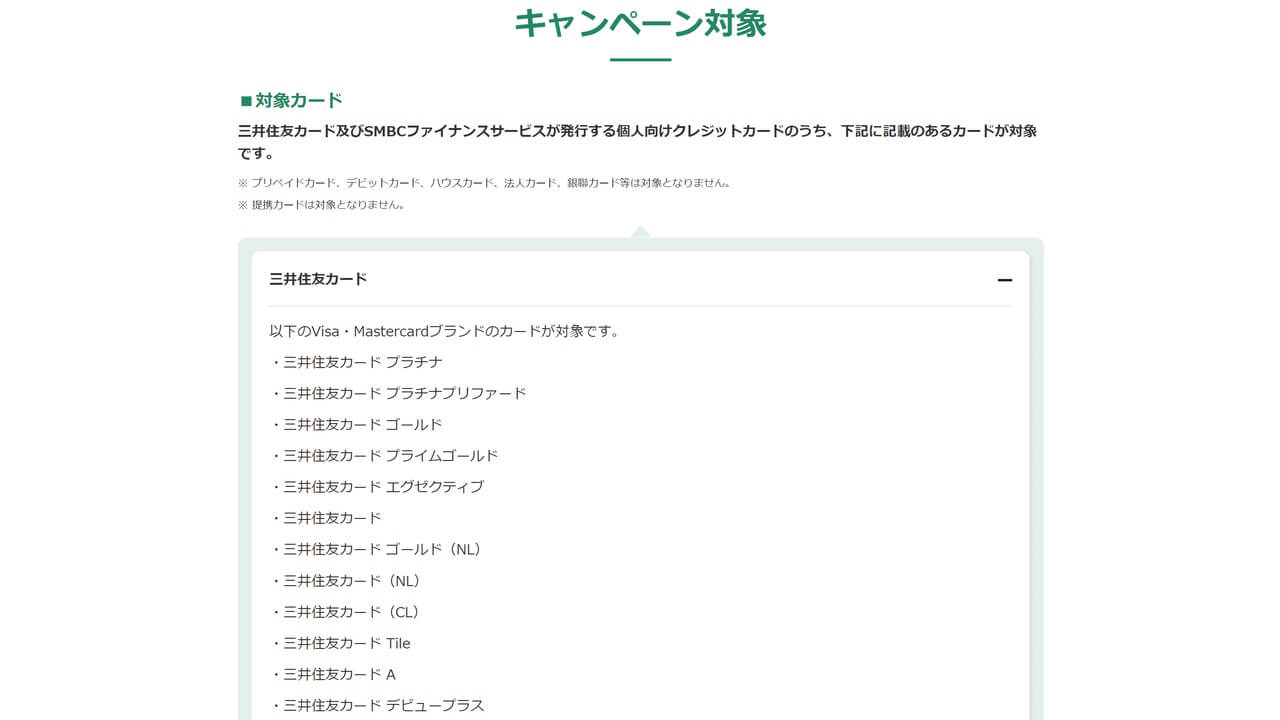
Task: Select the 三井住友カード Tile list entry
Action: point(341,643)
